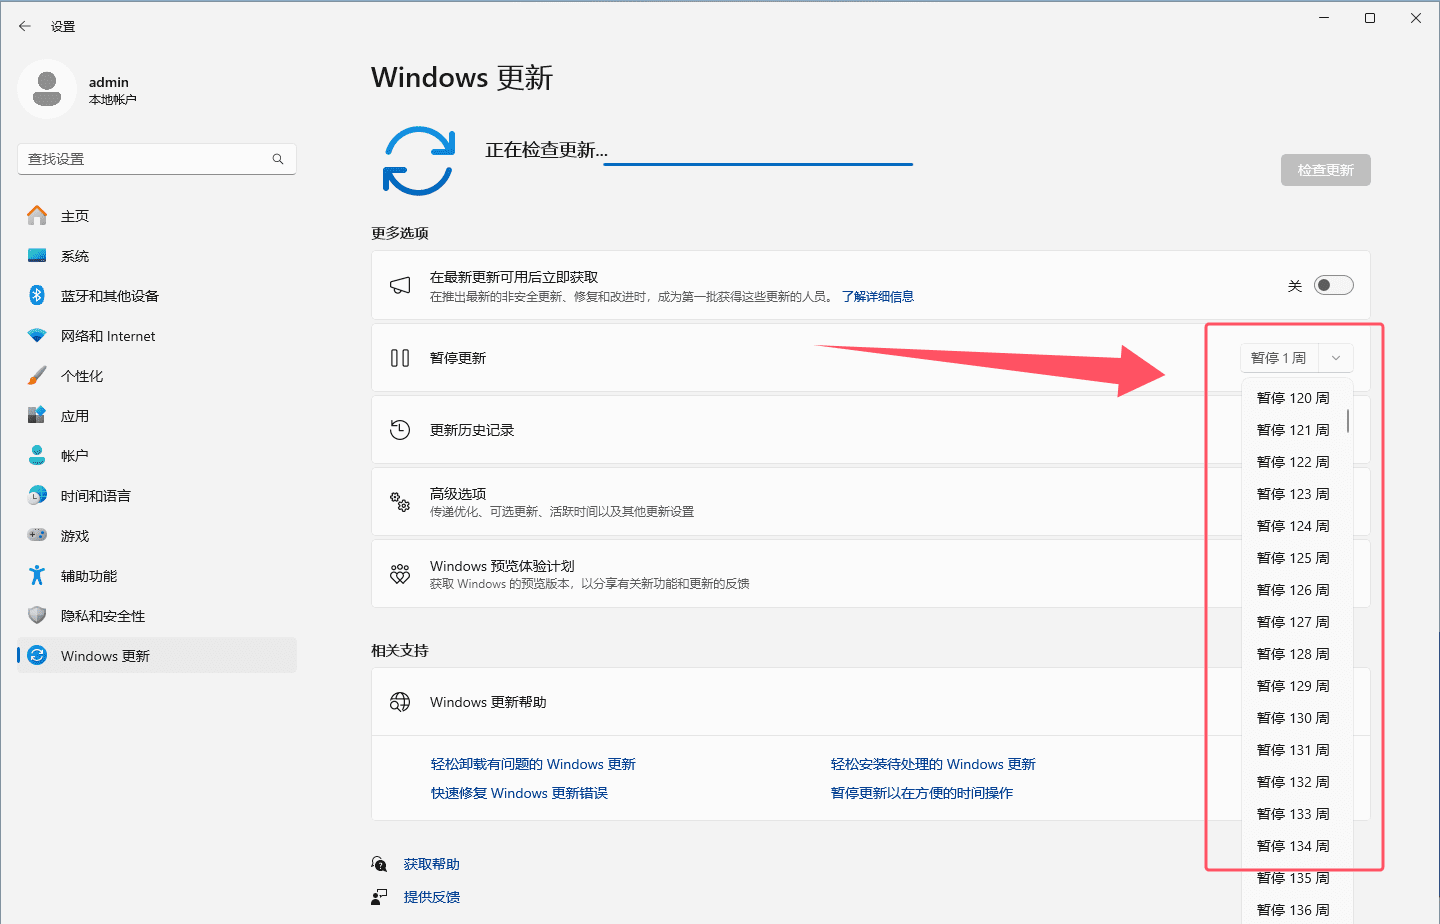1440x924 pixels.
Task: Open the 应用 apps icon
Action: (x=37, y=415)
